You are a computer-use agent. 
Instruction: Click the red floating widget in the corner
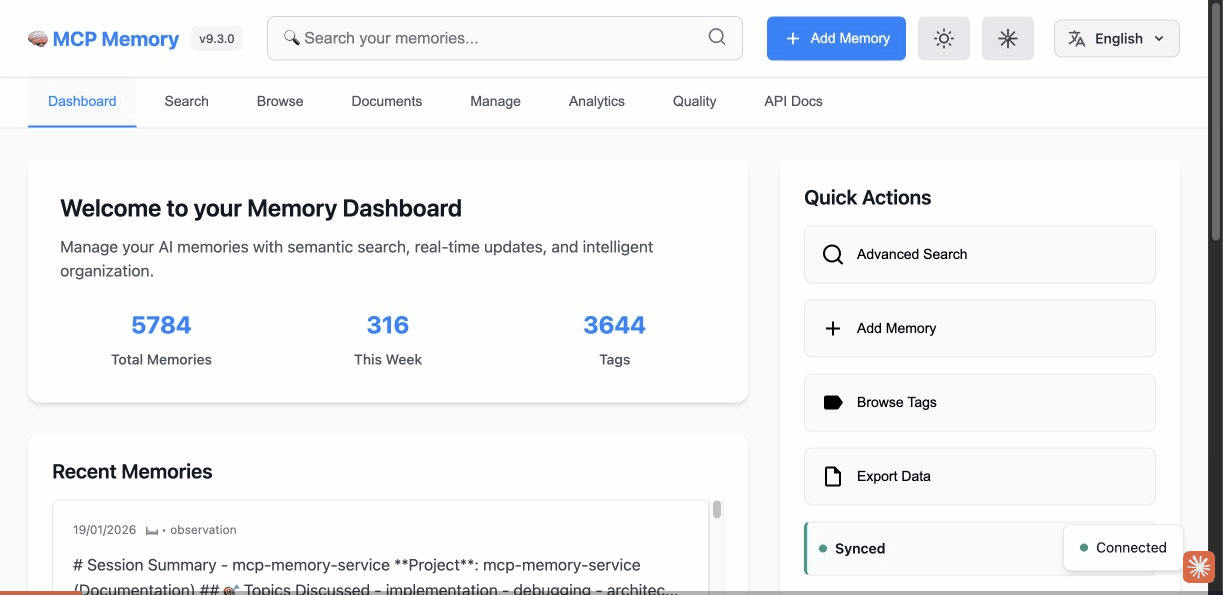(1198, 567)
